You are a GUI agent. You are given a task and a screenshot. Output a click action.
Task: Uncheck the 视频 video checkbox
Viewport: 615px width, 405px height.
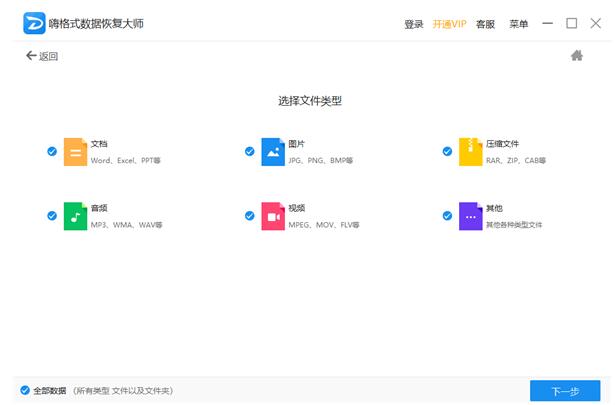[249, 216]
